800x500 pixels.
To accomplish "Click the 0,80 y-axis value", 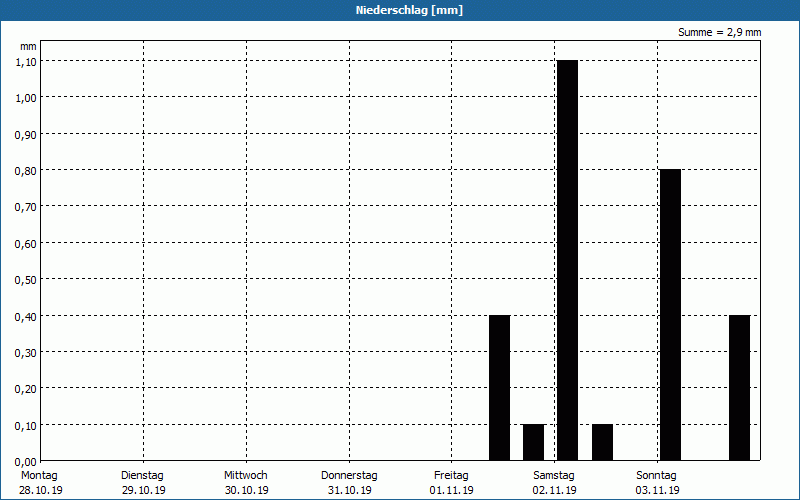I will [26, 171].
